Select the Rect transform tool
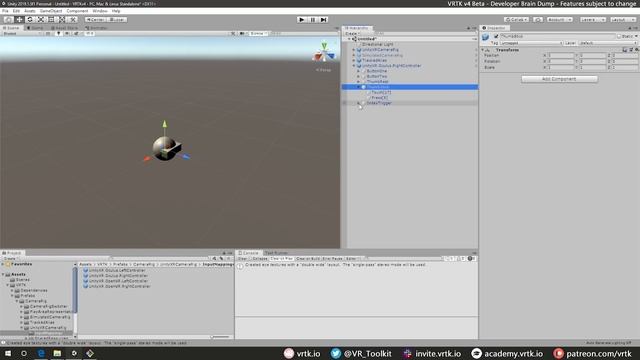 point(51,20)
